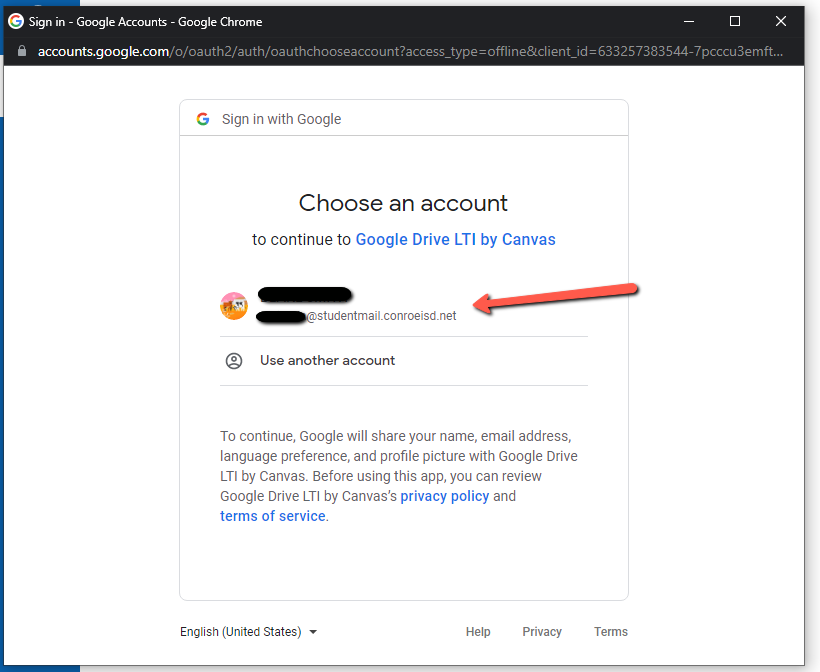Viewport: 820px width, 672px height.
Task: Click the Sign in with Google header text
Action: [281, 119]
